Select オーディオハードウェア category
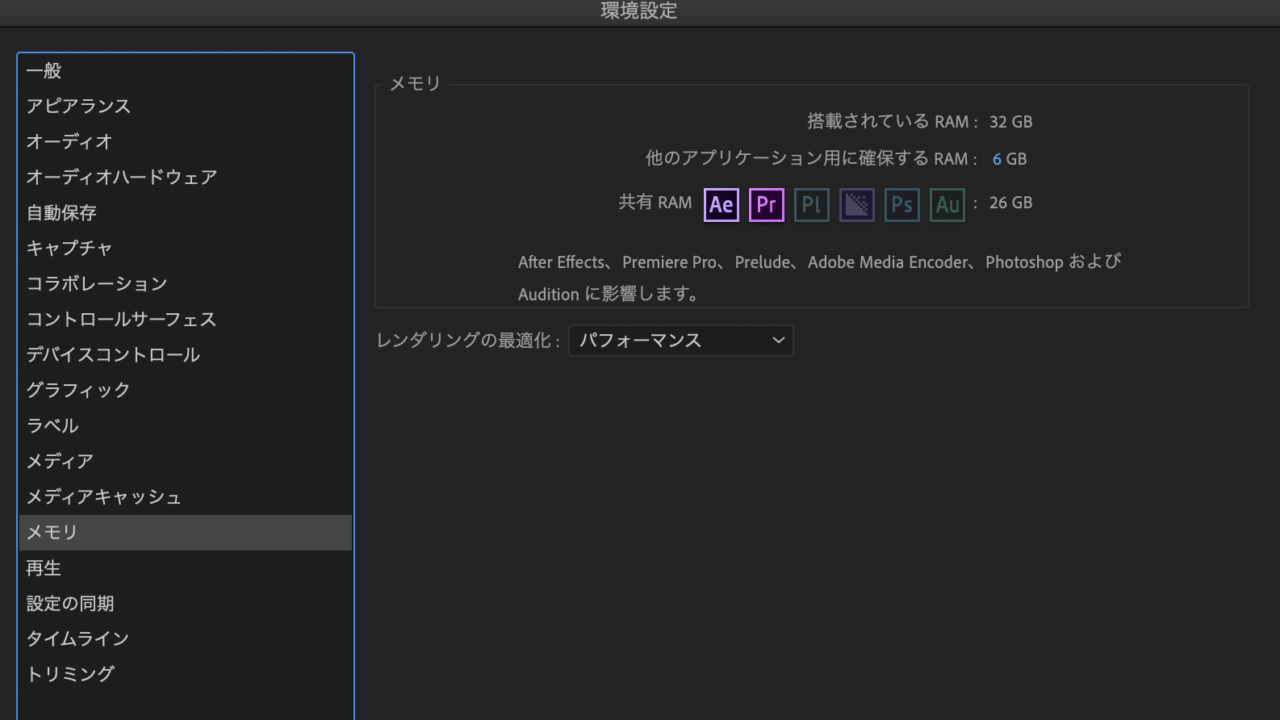The width and height of the screenshot is (1280, 720). [x=186, y=177]
